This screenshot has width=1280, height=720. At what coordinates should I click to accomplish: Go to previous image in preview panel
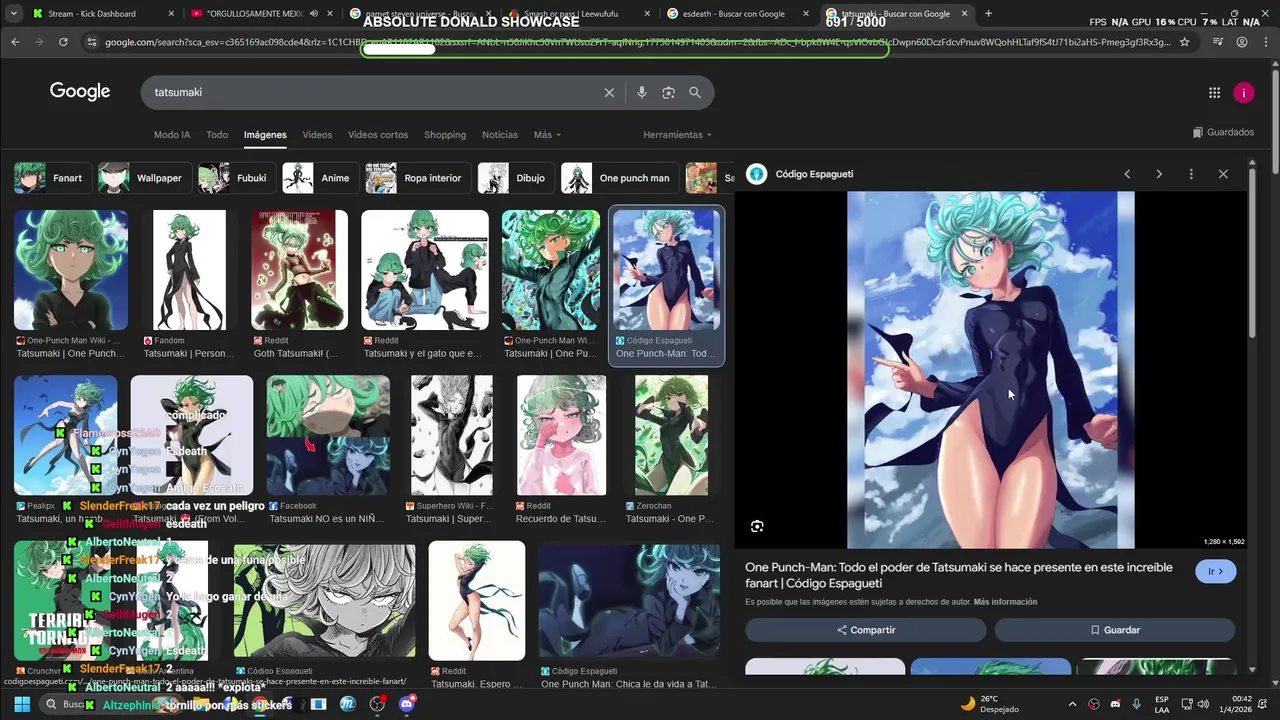[1127, 174]
